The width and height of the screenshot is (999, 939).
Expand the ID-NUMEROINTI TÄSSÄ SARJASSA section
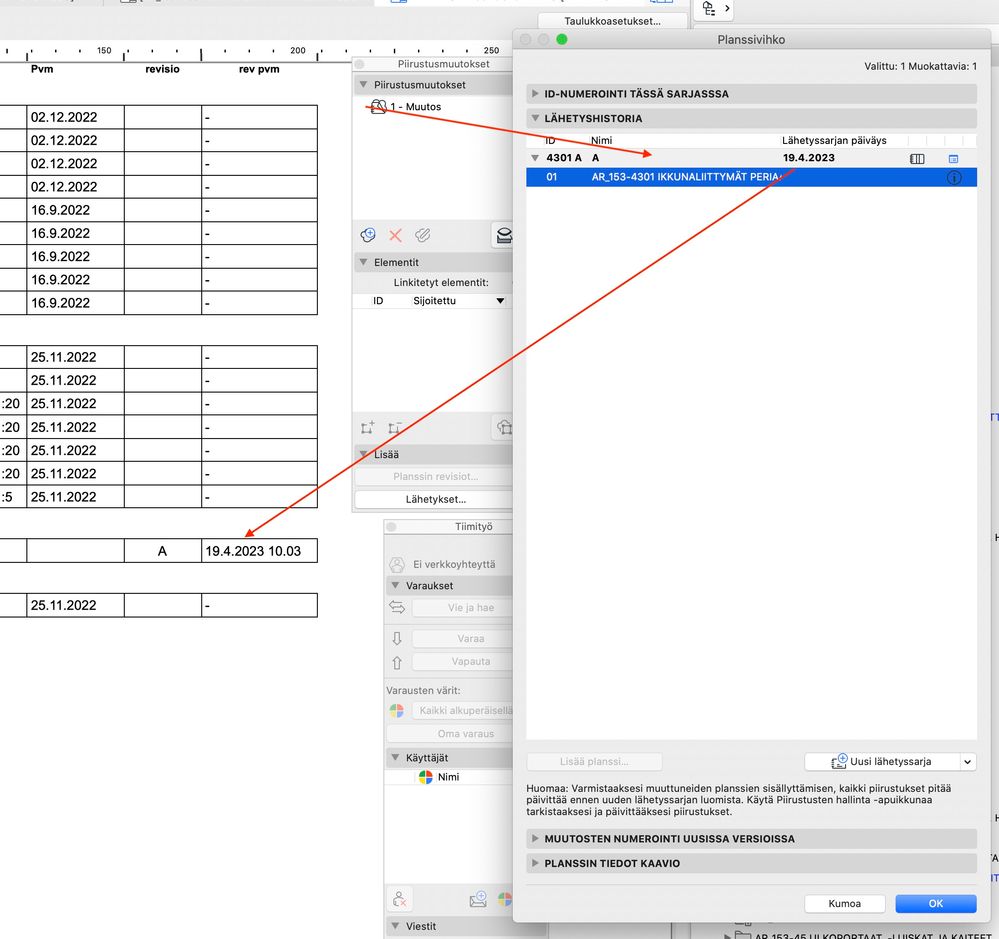tap(535, 92)
